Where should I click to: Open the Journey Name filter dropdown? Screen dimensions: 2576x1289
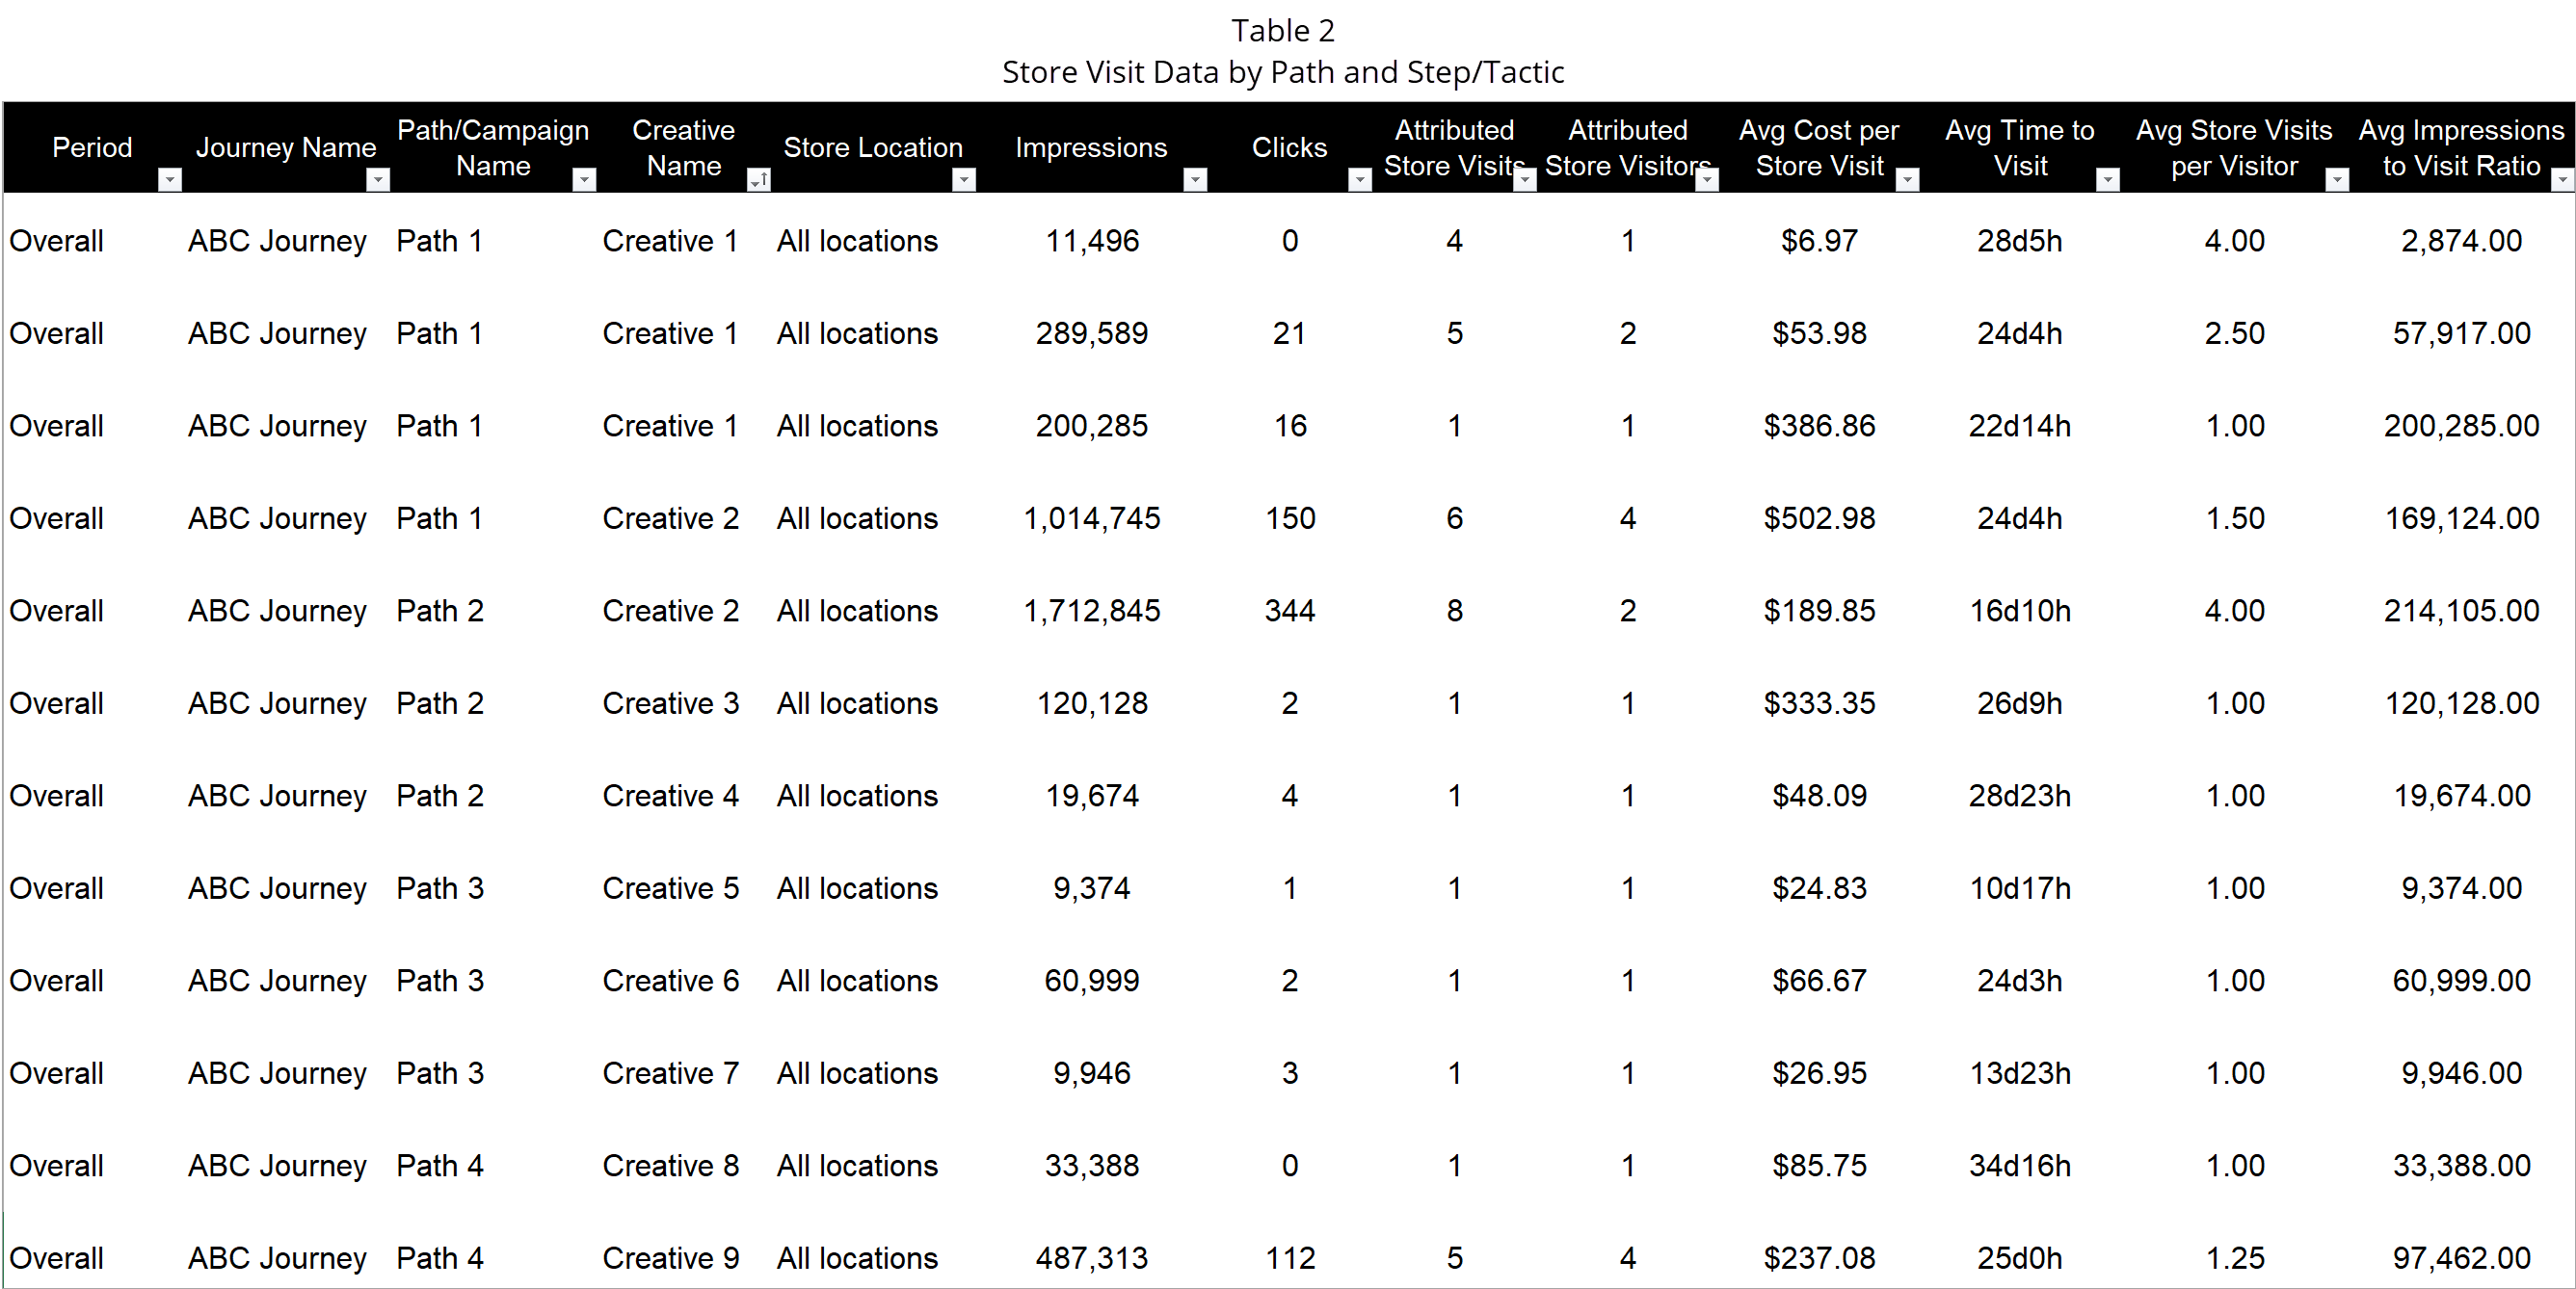click(377, 179)
